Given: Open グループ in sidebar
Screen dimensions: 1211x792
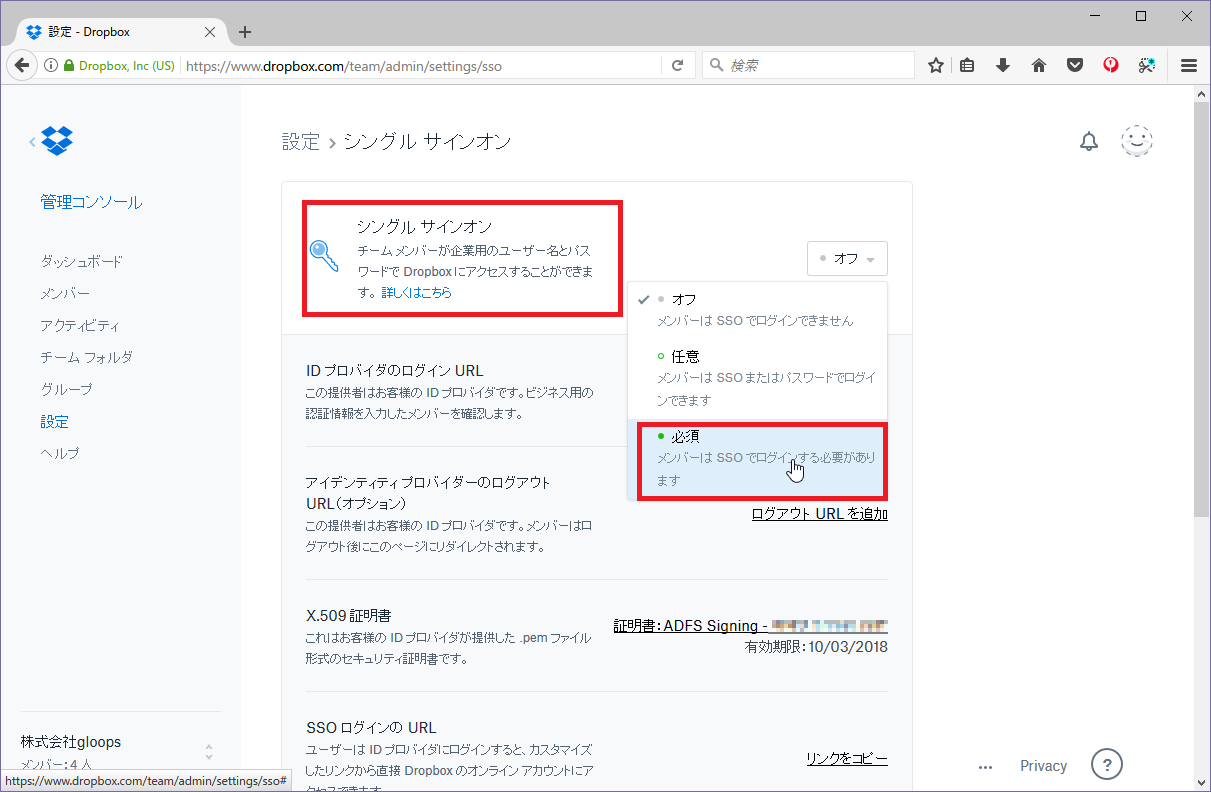Looking at the screenshot, I should (66, 389).
